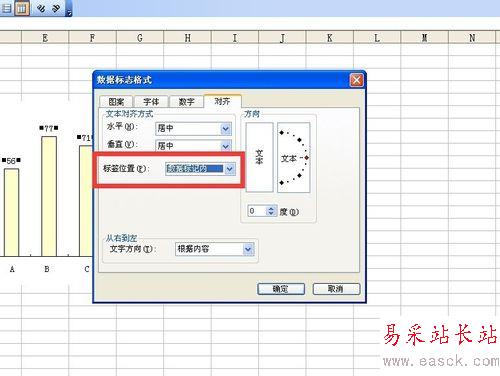
Task: Click the axis label B
Action: [x=47, y=269]
